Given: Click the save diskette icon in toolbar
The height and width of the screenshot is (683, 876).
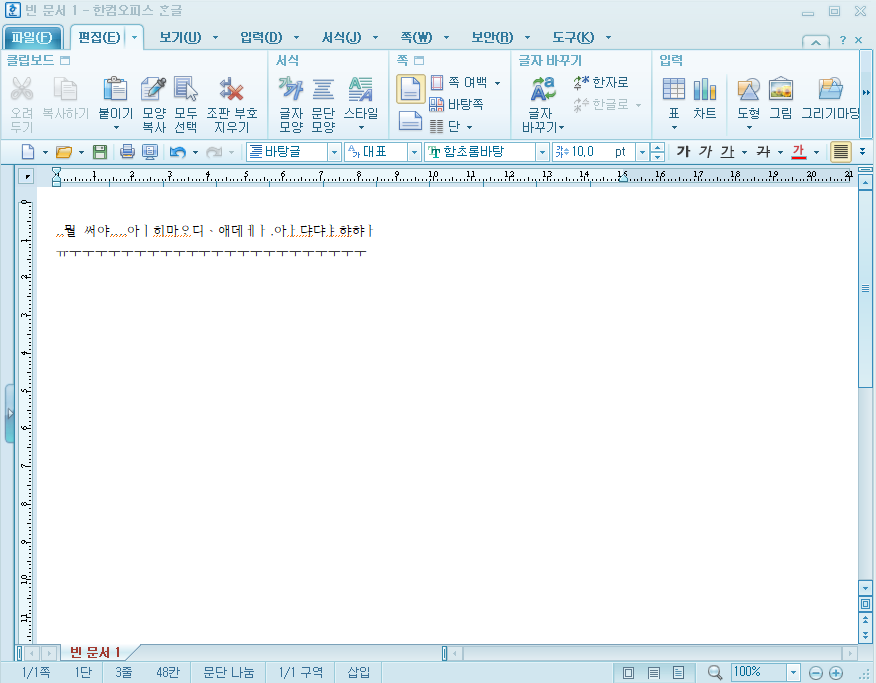Looking at the screenshot, I should coord(99,152).
